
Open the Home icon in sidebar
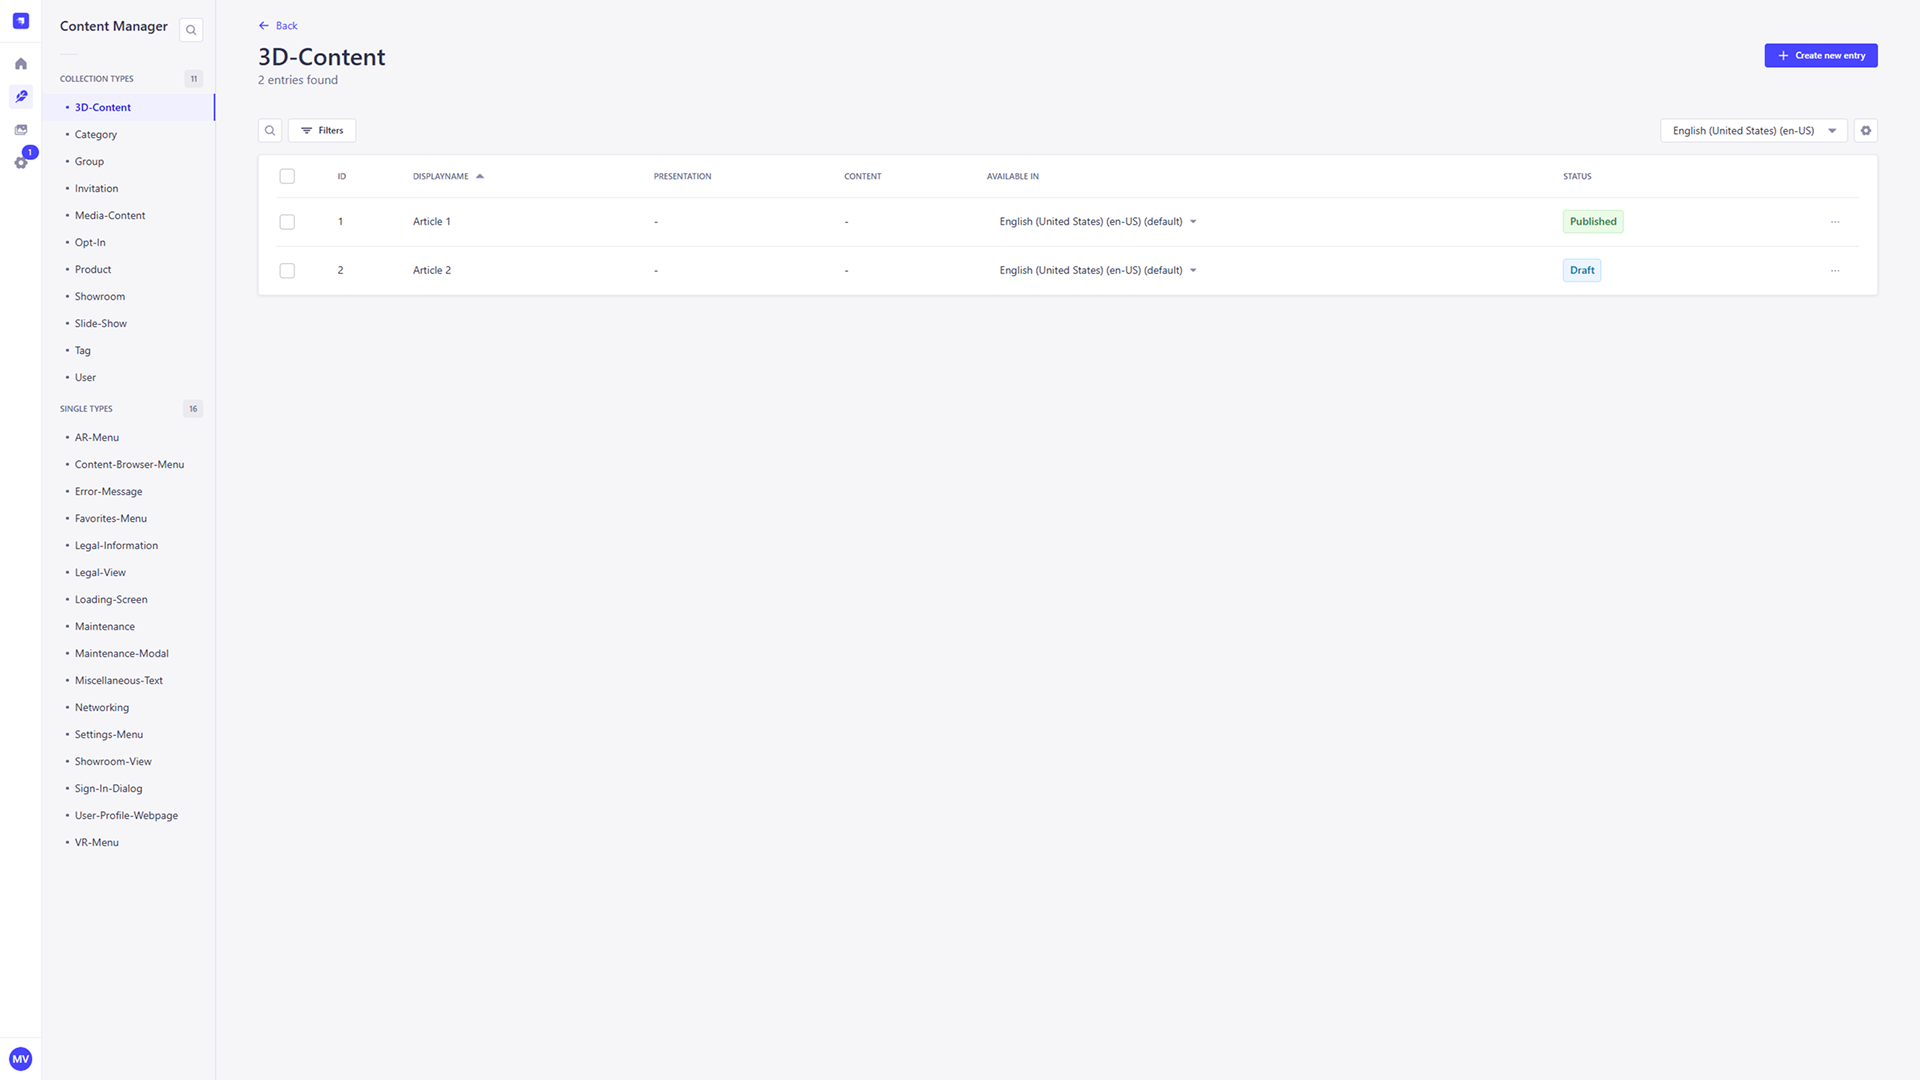click(20, 64)
